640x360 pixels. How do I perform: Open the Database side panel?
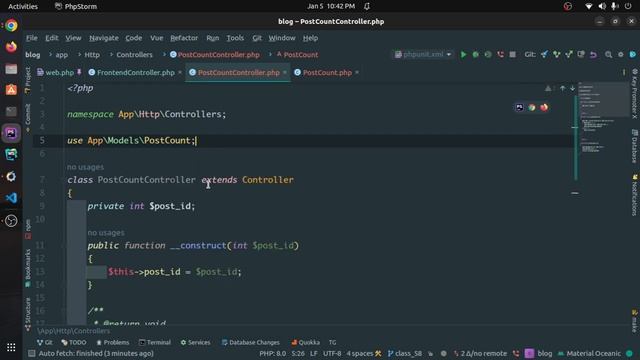click(x=634, y=146)
